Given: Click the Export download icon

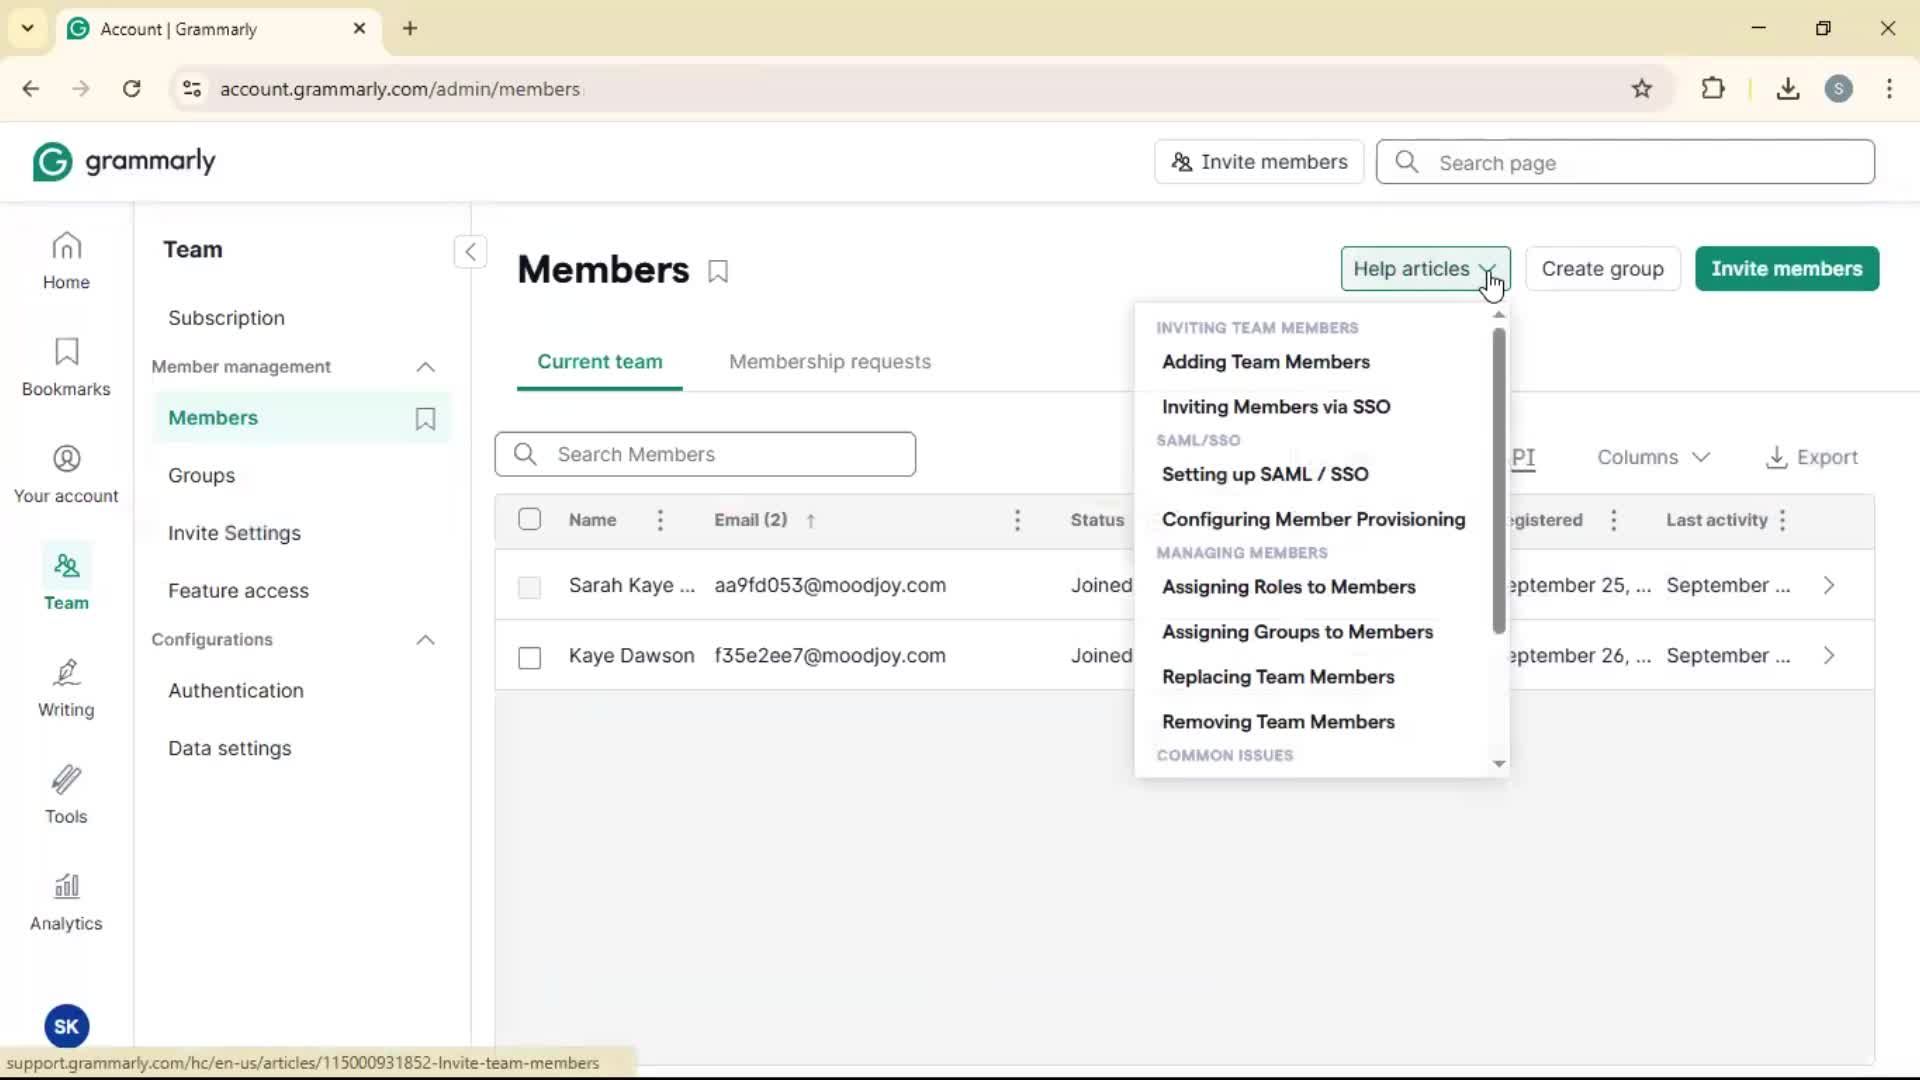Looking at the screenshot, I should 1776,457.
